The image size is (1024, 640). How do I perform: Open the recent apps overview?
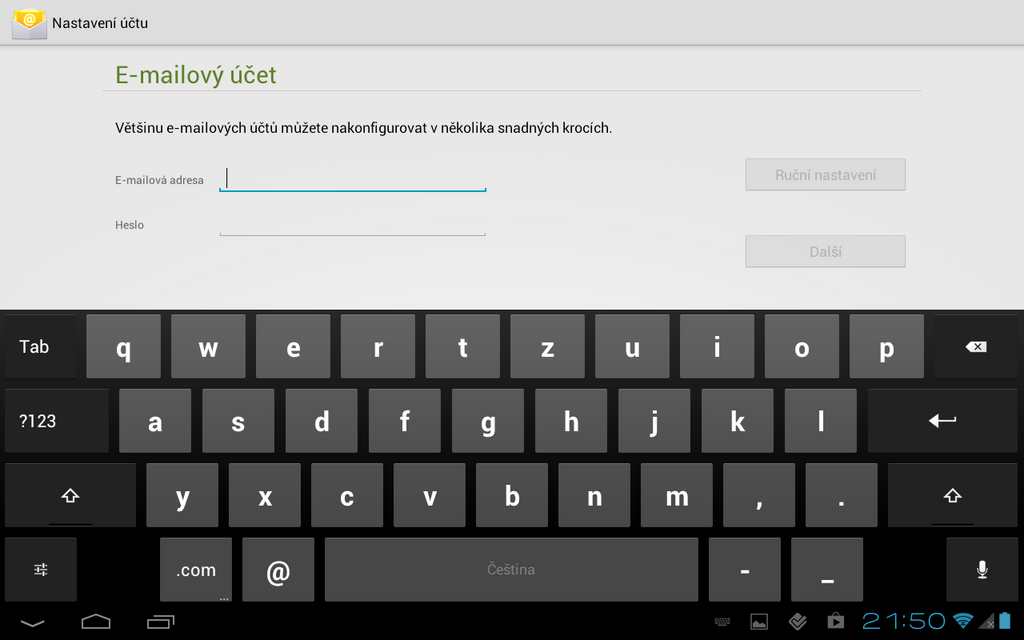pos(160,622)
